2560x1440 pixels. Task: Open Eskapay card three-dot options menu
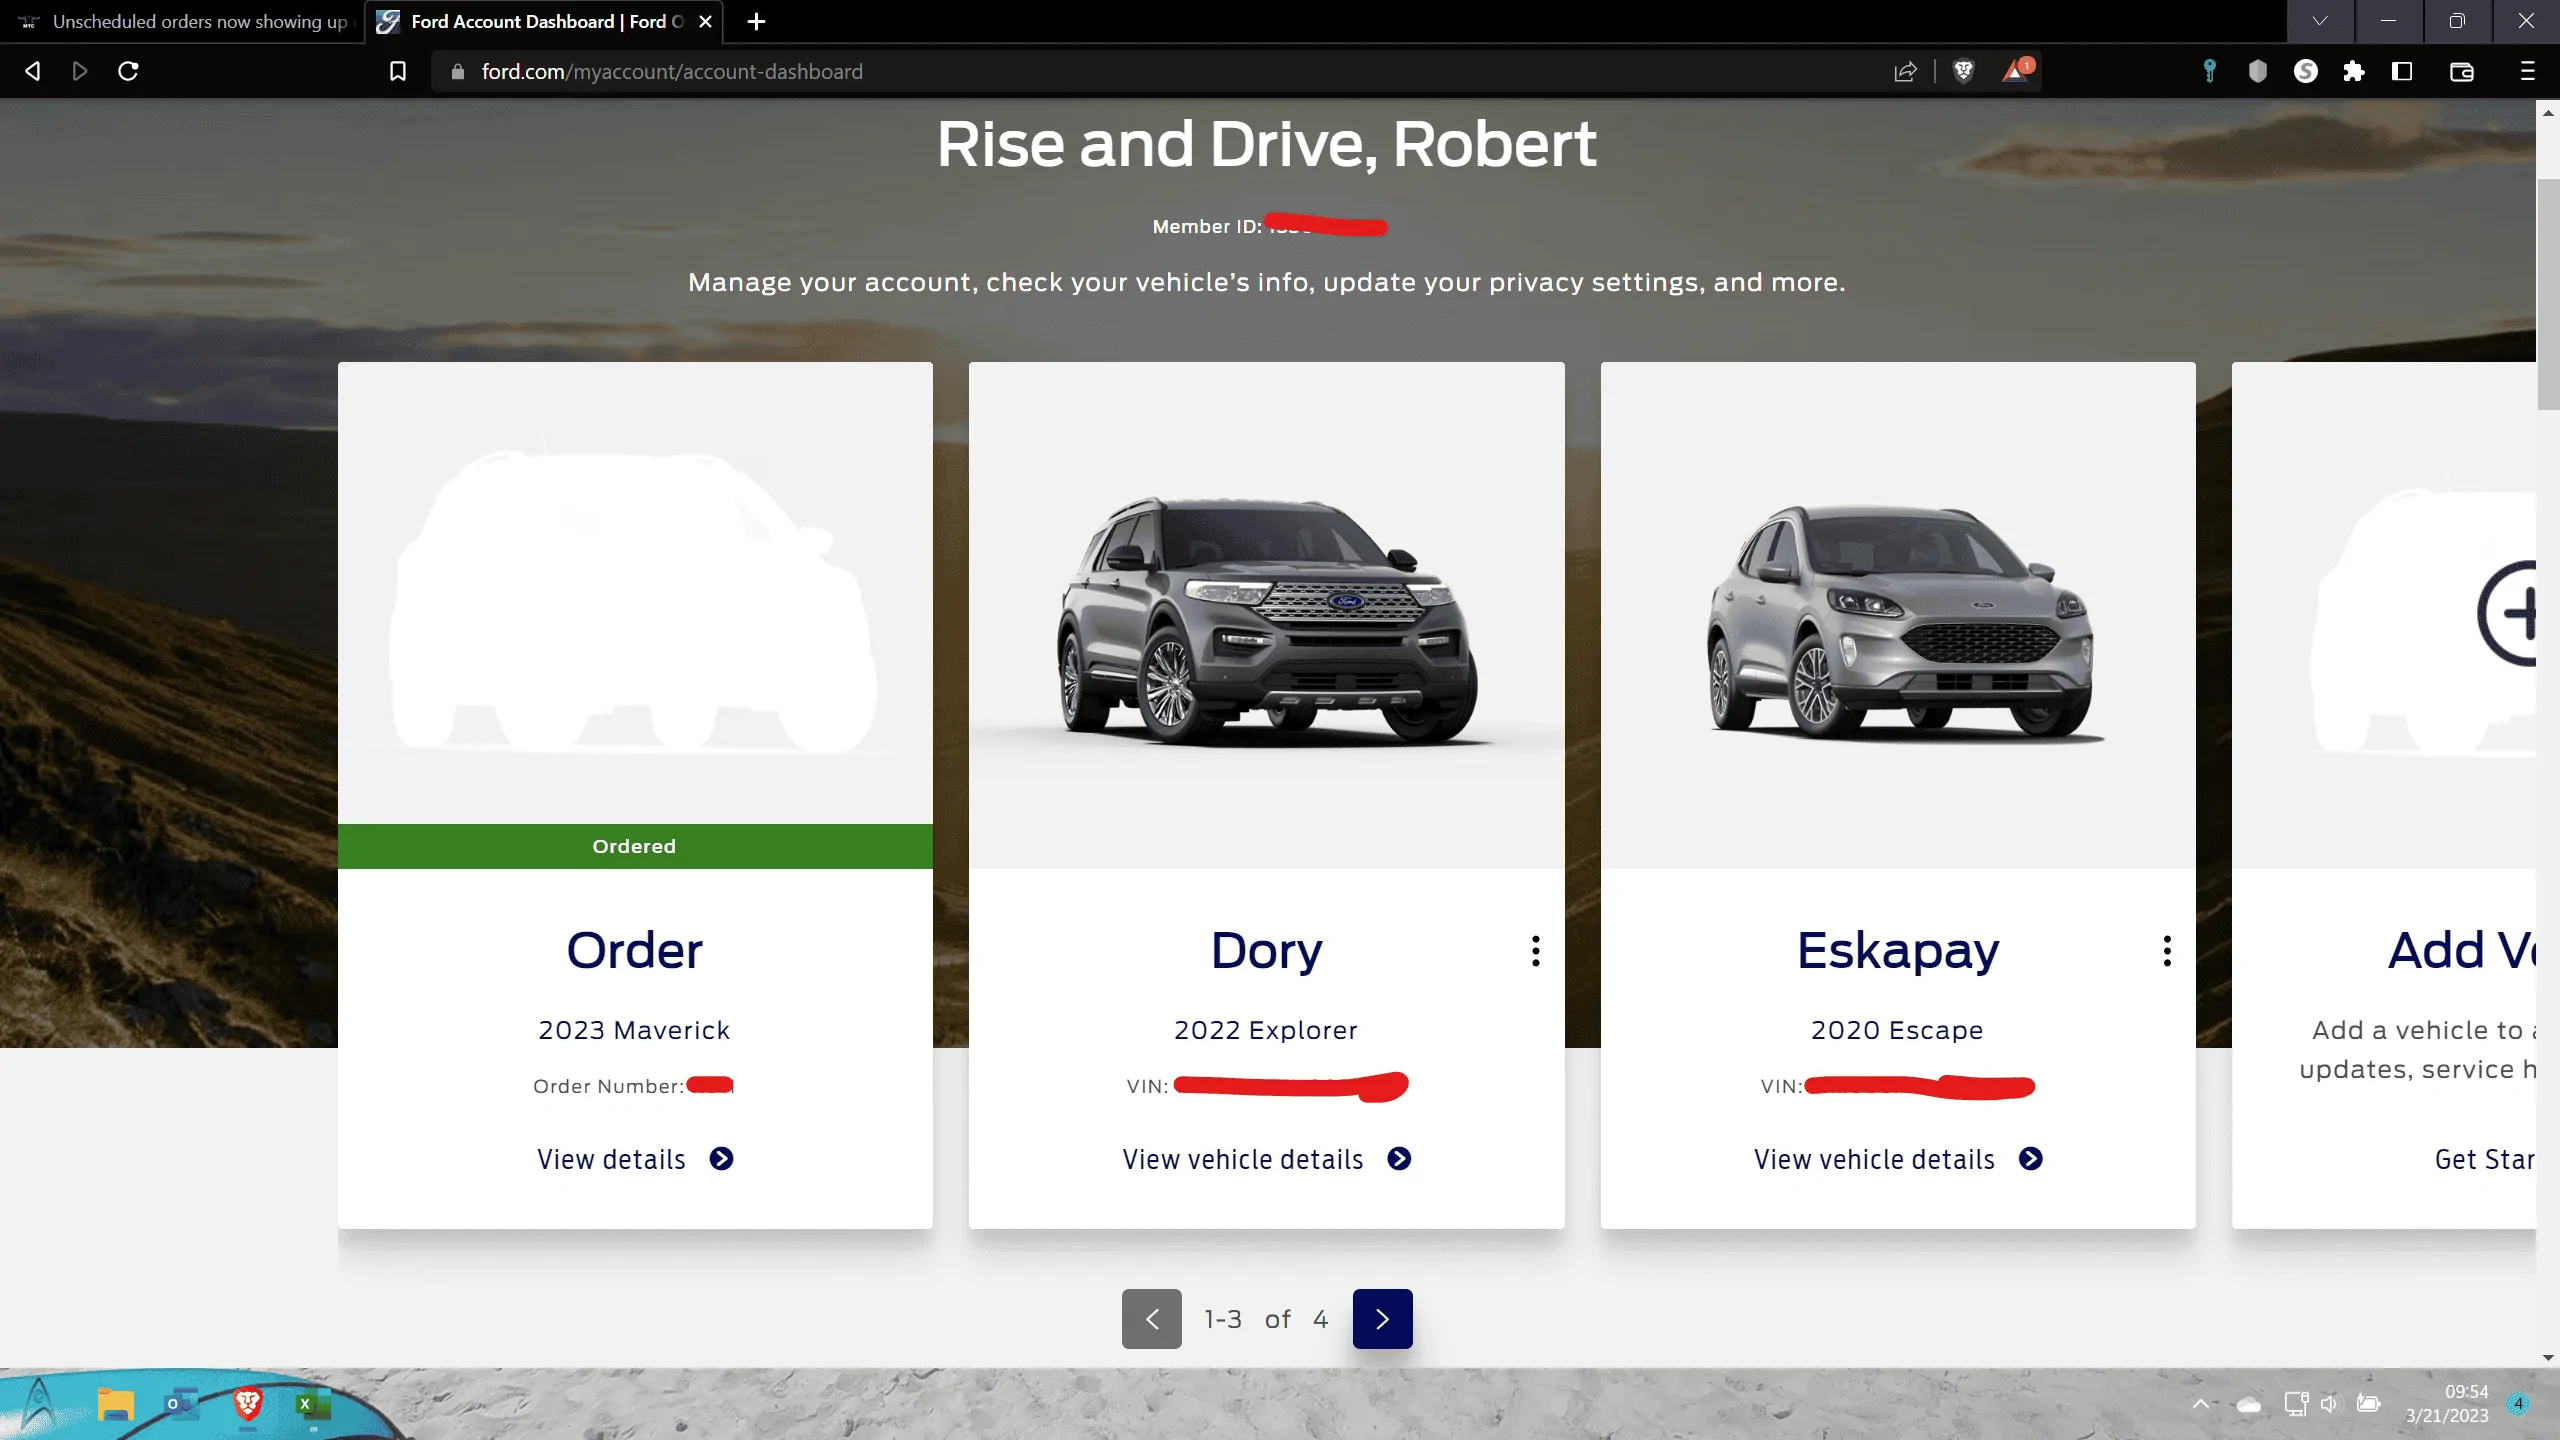pos(2167,950)
